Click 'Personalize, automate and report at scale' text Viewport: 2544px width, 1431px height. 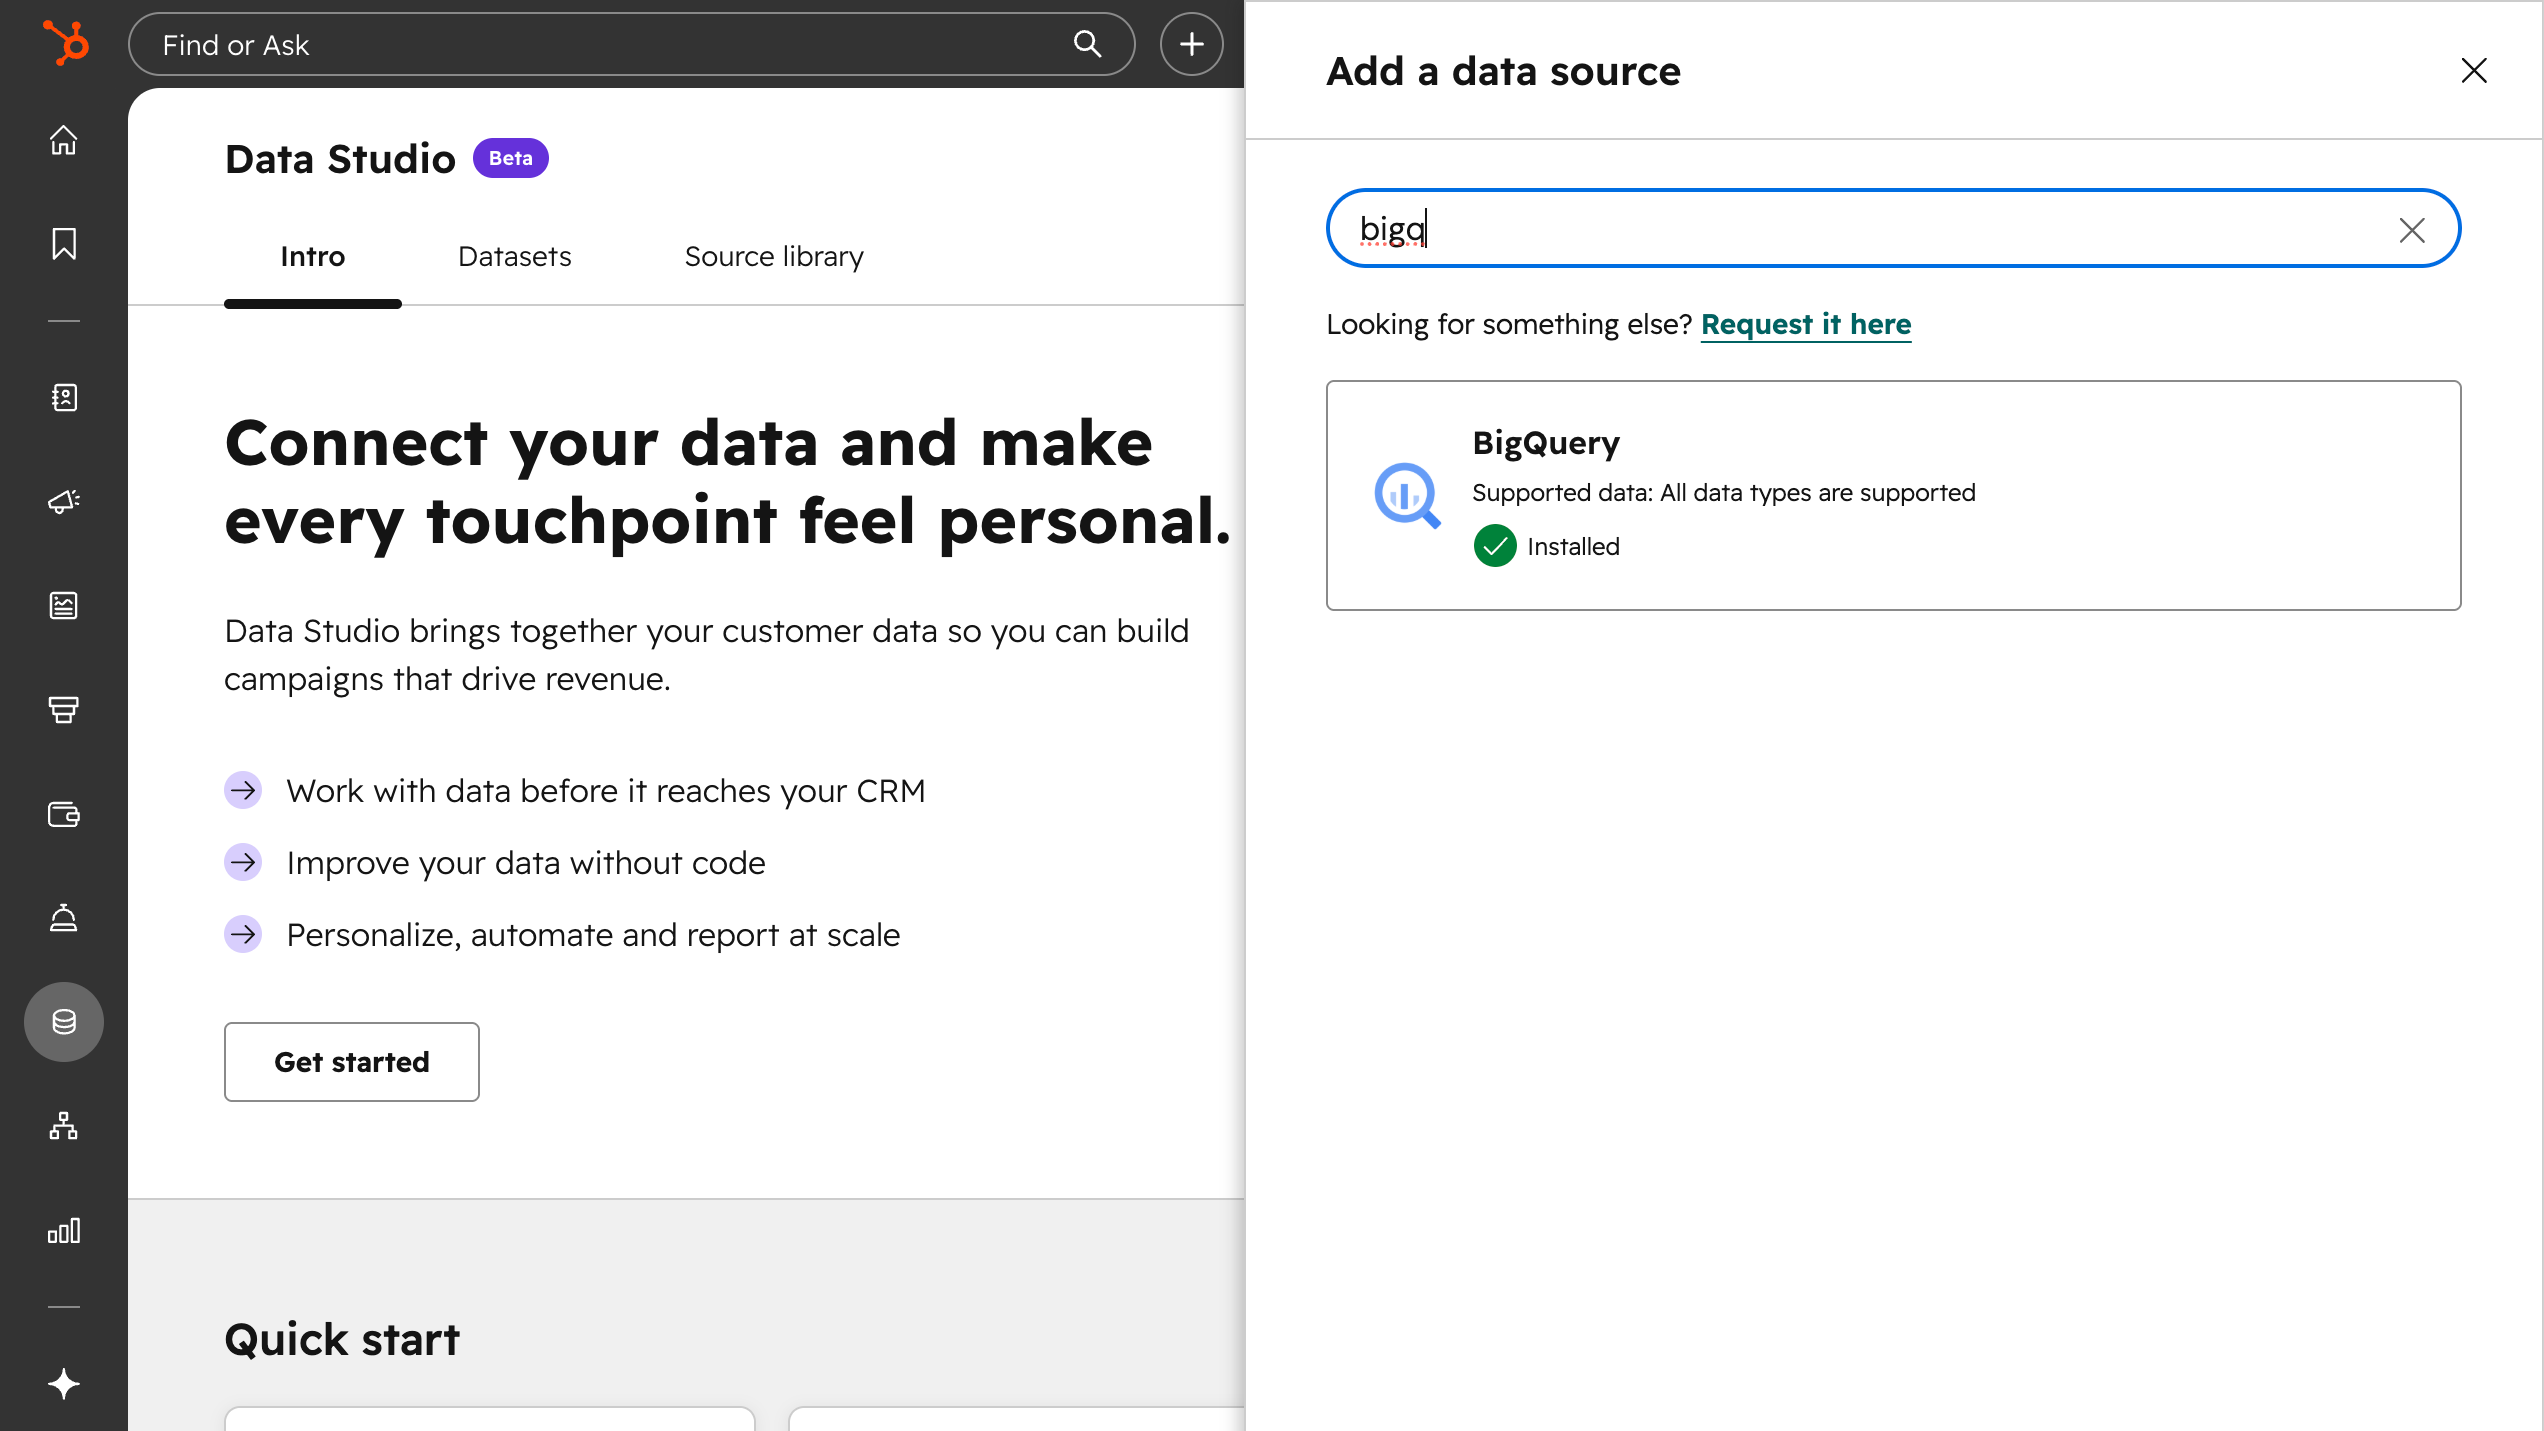click(593, 935)
